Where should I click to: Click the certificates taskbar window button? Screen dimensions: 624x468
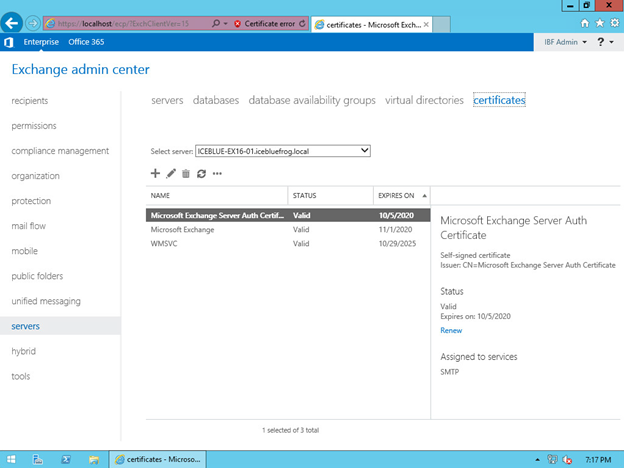(x=158, y=459)
